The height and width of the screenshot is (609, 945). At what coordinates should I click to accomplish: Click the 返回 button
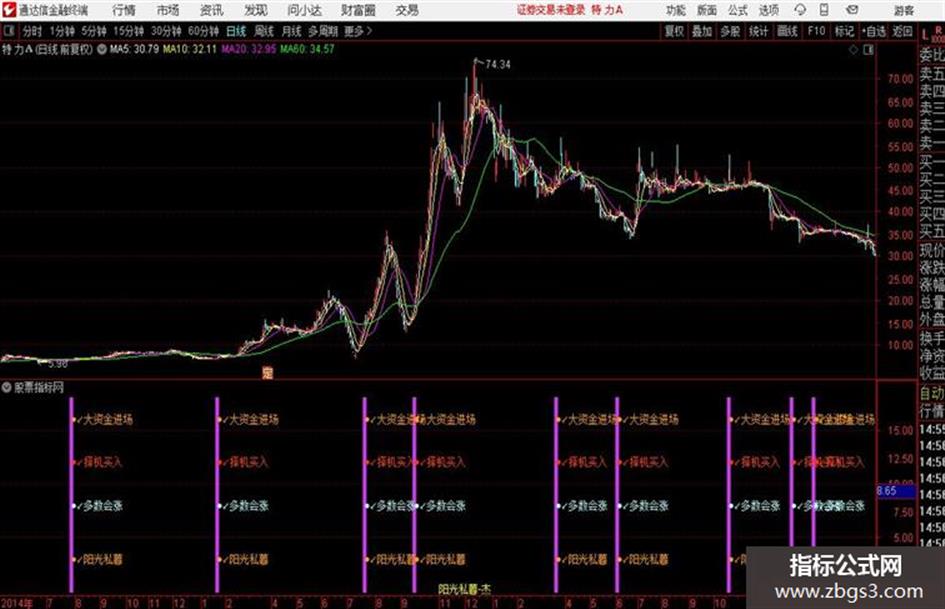pyautogui.click(x=902, y=31)
